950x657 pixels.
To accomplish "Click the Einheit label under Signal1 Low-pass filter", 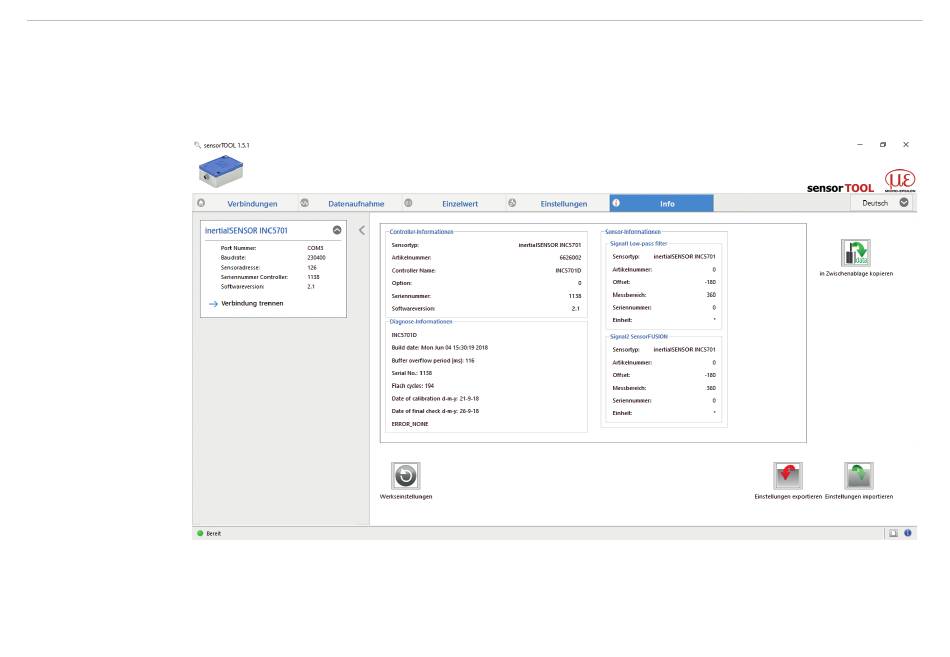I will 622,320.
